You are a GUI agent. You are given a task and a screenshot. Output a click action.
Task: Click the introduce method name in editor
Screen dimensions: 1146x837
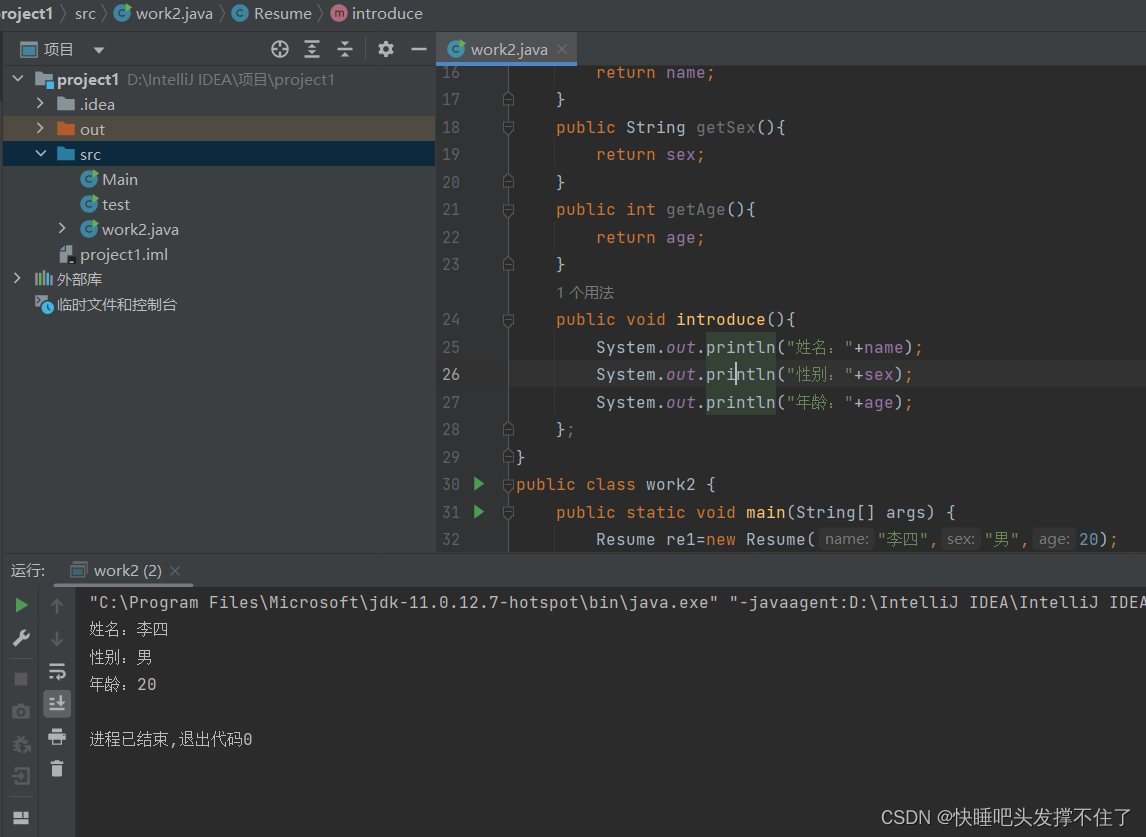tap(720, 319)
